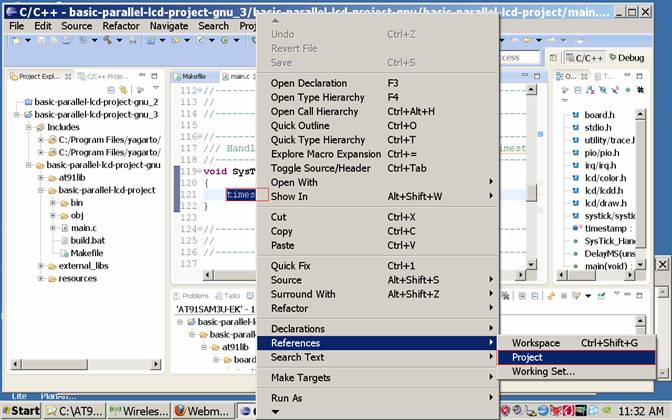
Task: Open the Declarations submenu
Action: (378, 329)
